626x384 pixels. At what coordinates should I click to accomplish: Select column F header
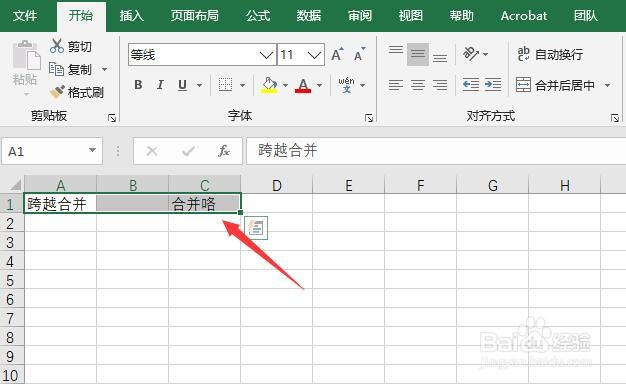[420, 185]
